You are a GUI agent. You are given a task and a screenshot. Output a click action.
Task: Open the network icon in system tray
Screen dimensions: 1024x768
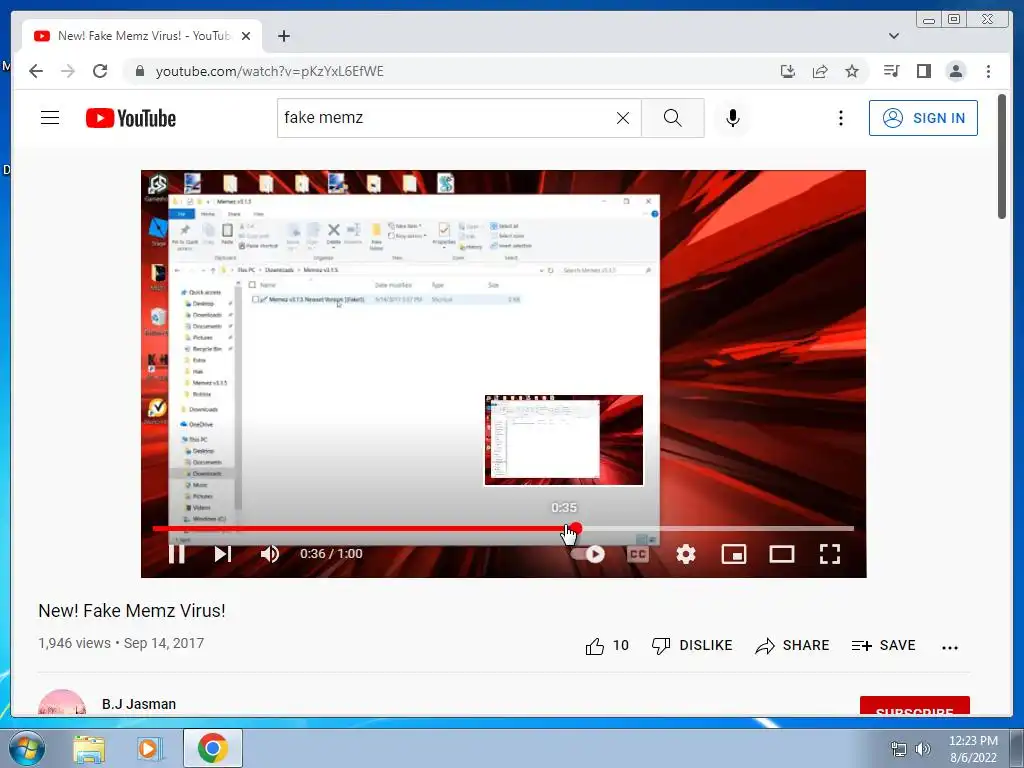899,749
